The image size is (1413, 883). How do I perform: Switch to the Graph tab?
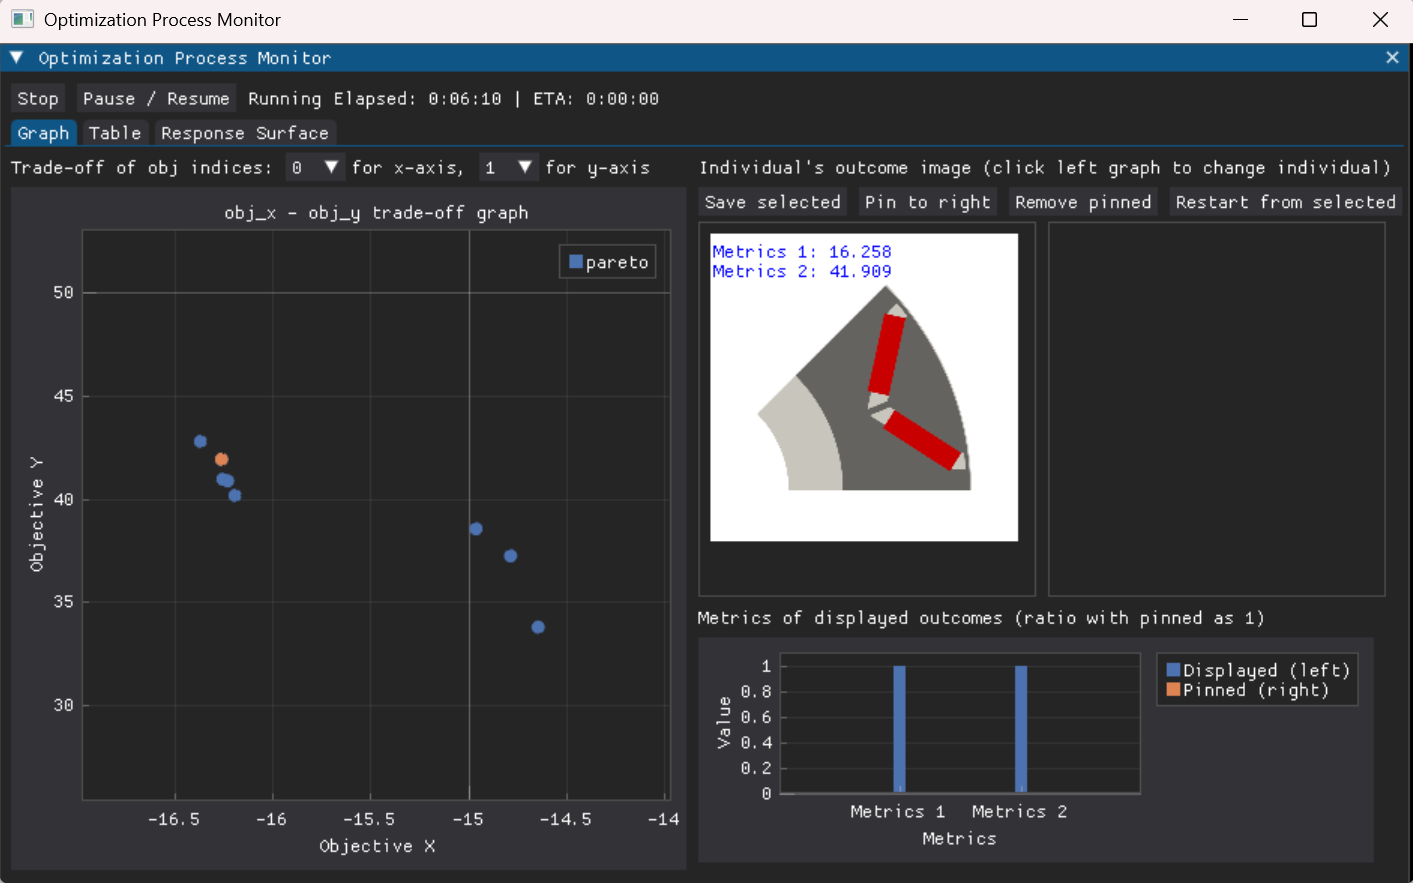[x=43, y=133]
